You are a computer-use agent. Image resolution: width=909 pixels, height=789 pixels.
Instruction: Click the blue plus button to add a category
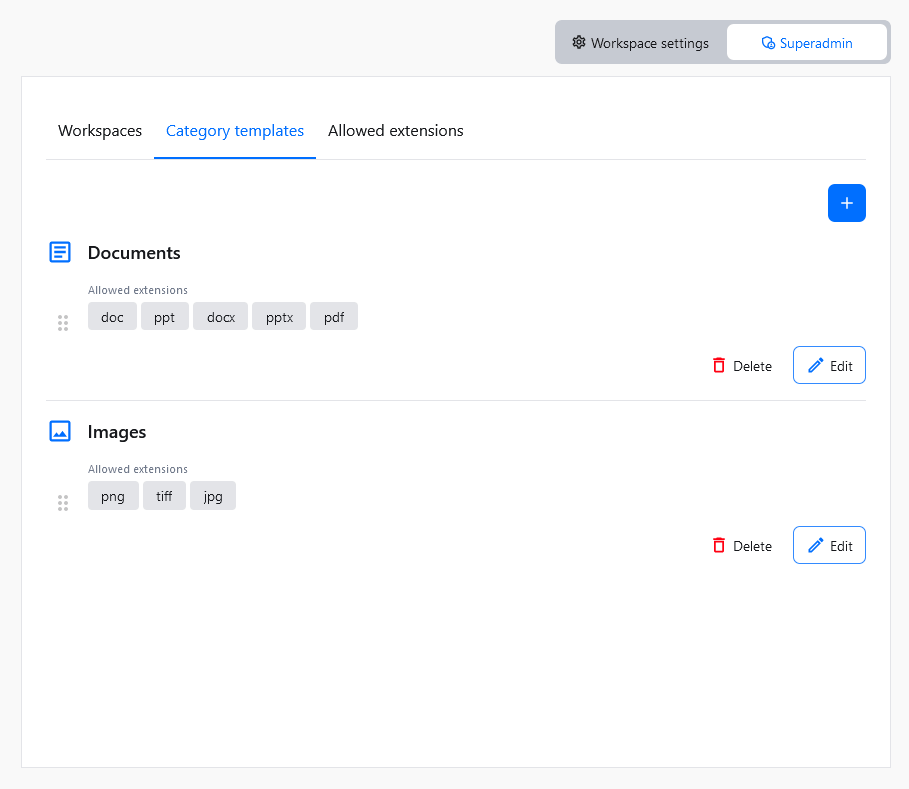coord(846,202)
